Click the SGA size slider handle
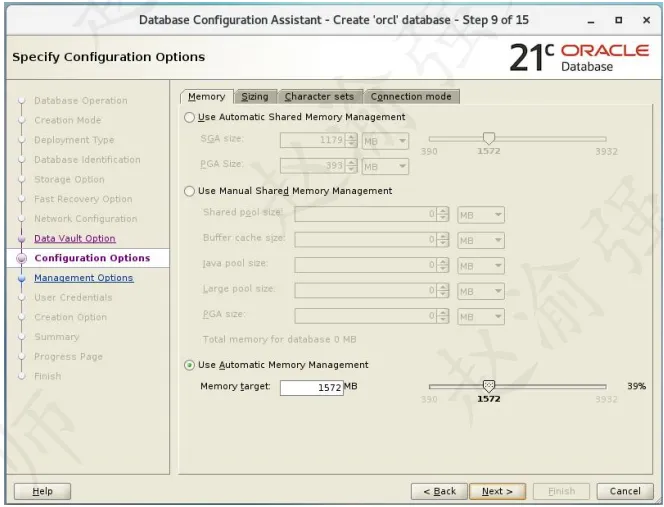 [x=489, y=138]
